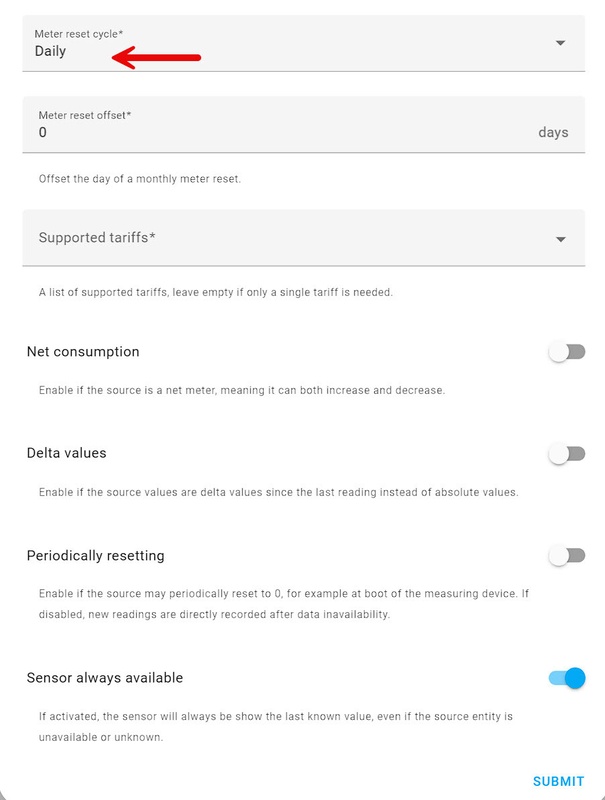The image size is (605, 800).
Task: Click the Meter reset offset field label
Action: pyautogui.click(x=85, y=115)
